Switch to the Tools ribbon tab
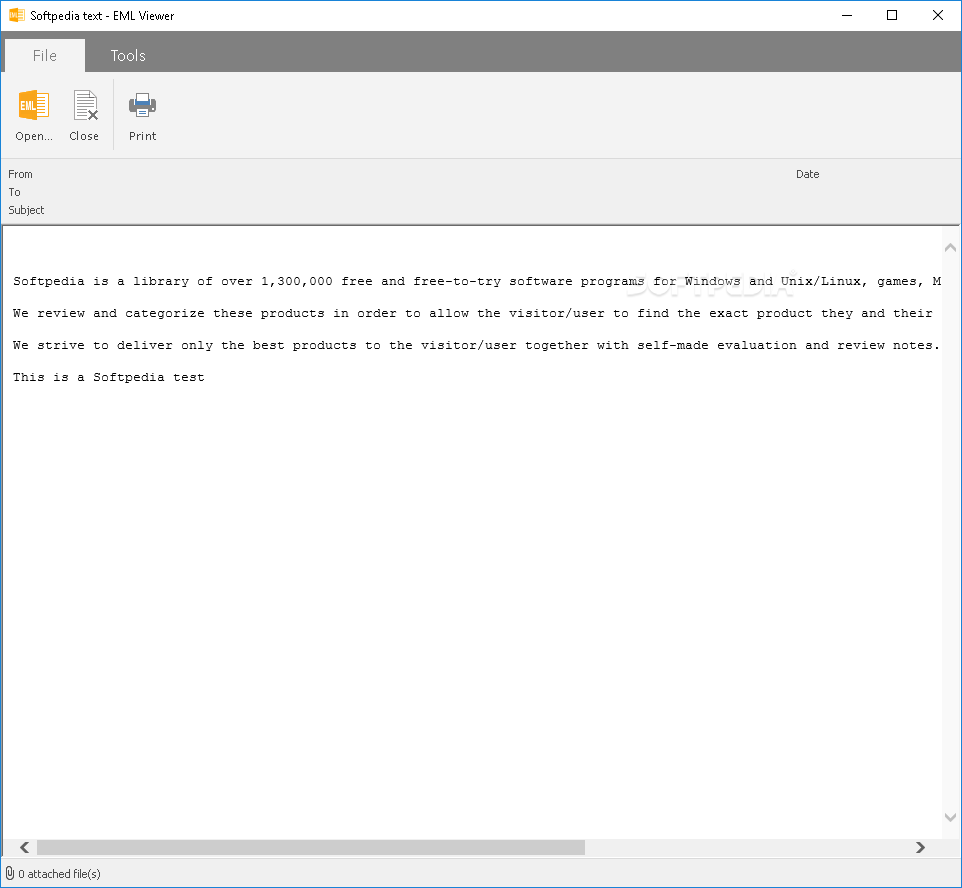This screenshot has width=962, height=888. 128,56
